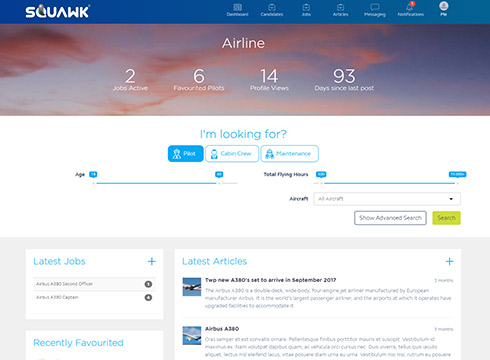Open the All Aircraft dropdown
This screenshot has width=490, height=360.
pos(387,199)
